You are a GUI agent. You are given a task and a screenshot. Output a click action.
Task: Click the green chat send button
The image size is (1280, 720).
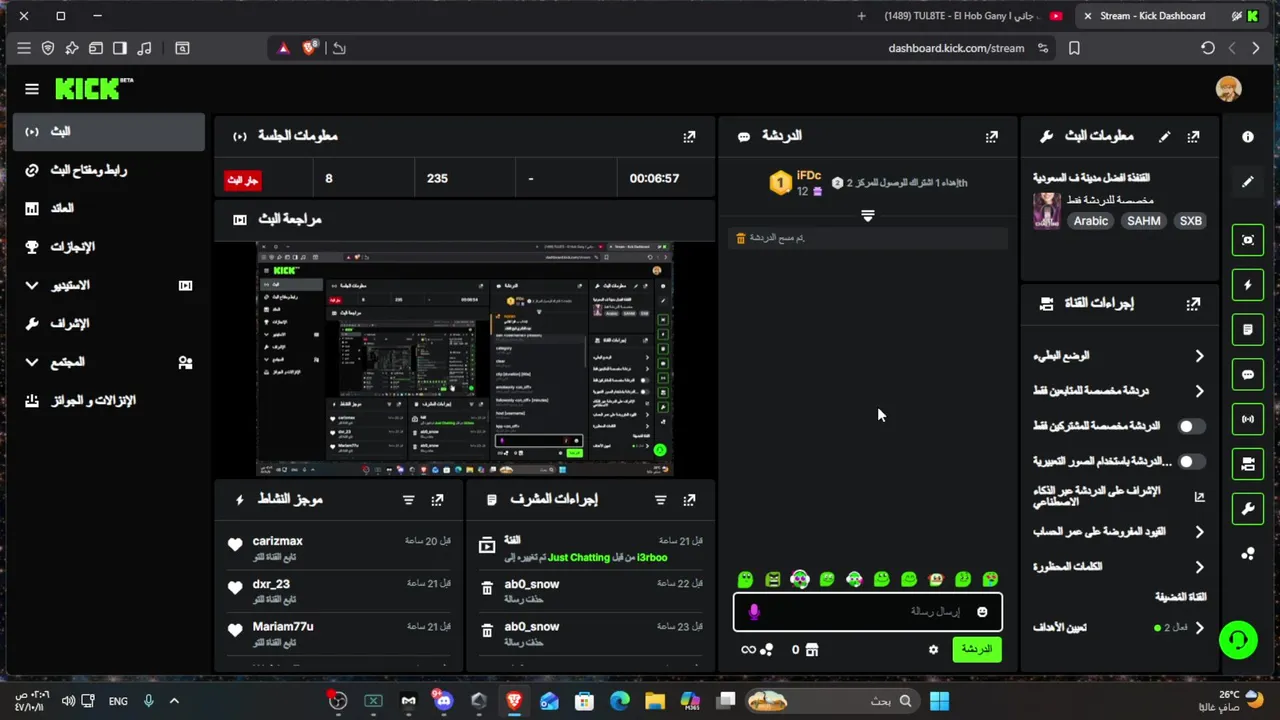point(976,649)
